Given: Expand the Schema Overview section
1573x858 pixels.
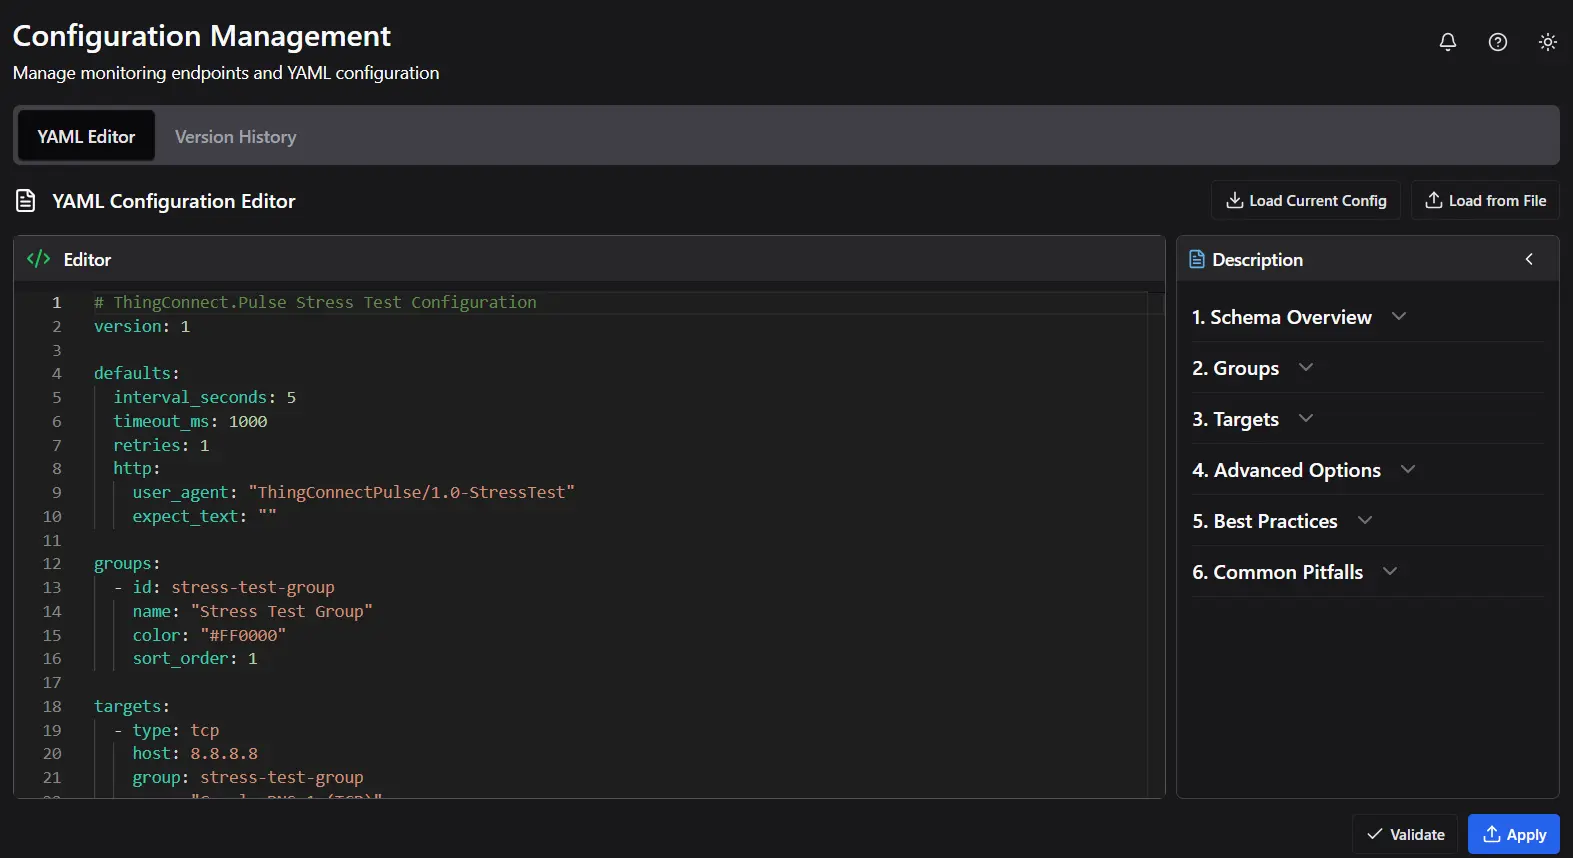Looking at the screenshot, I should coord(1298,317).
